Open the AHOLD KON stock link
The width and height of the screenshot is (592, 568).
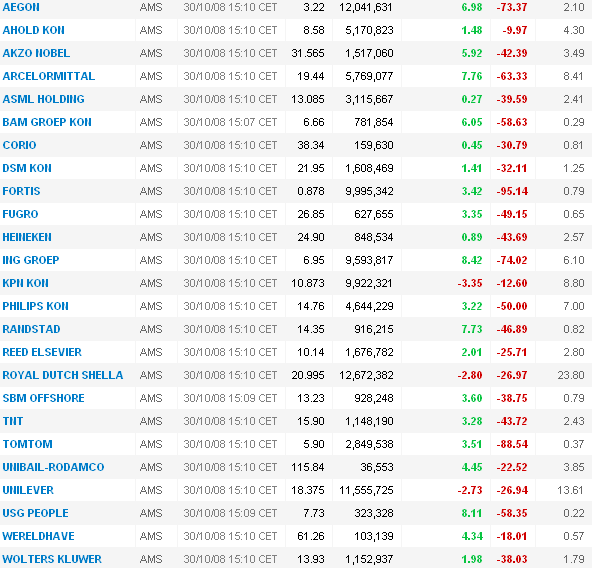coord(34,30)
